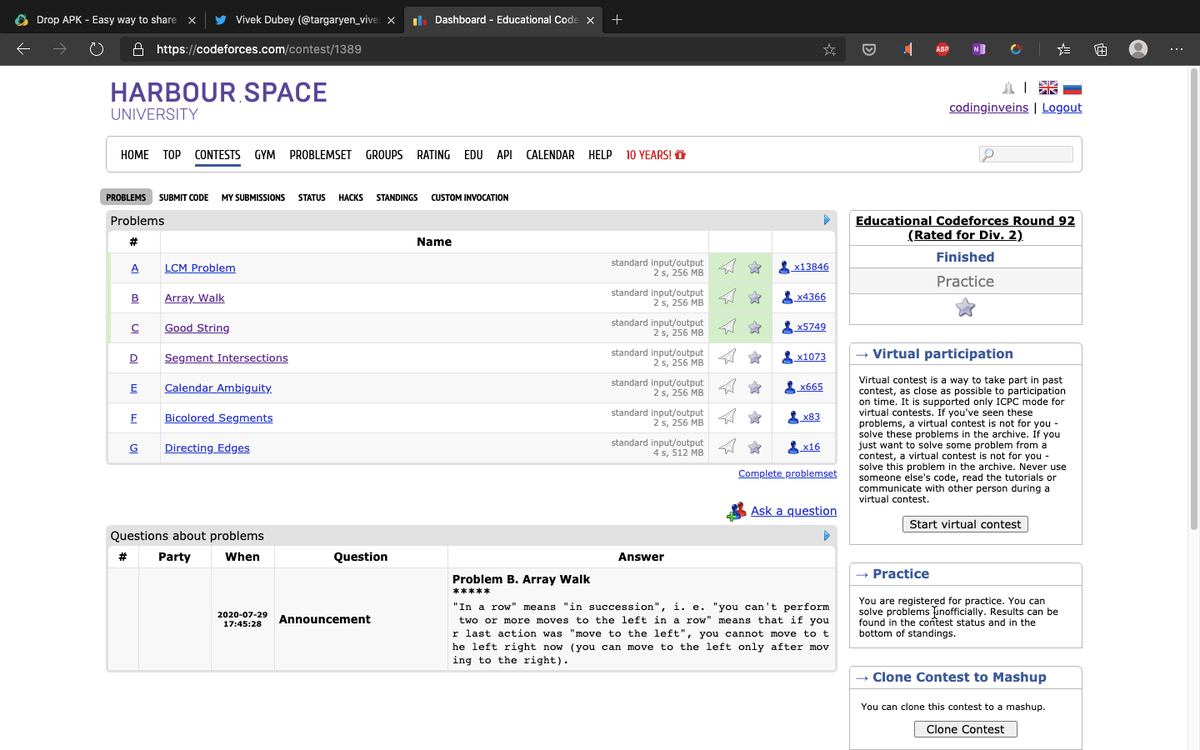Open the 10 YEARS! menu link
This screenshot has width=1200, height=750.
click(656, 155)
